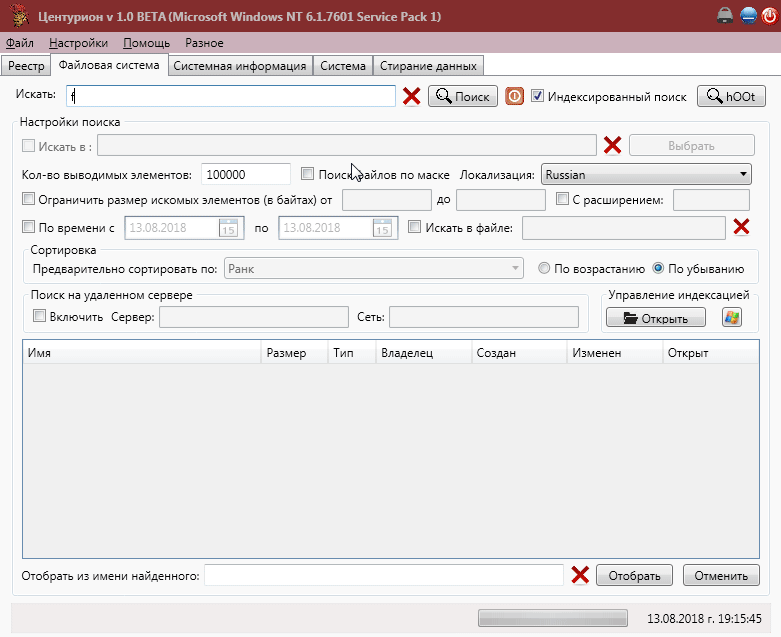
Task: Switch to the Реестр tab
Action: coord(26,66)
